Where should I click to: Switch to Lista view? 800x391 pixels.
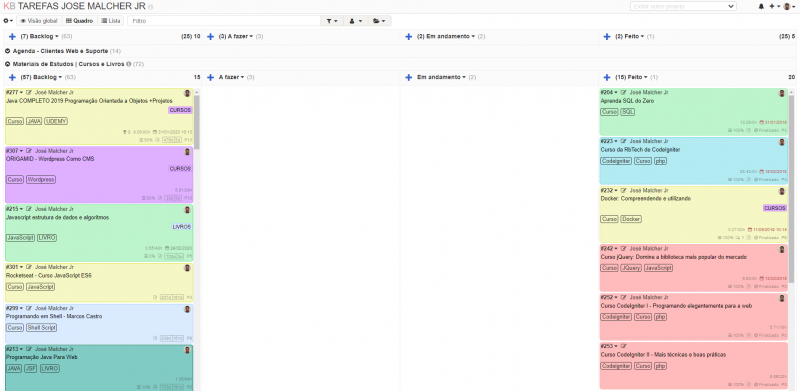pos(111,21)
